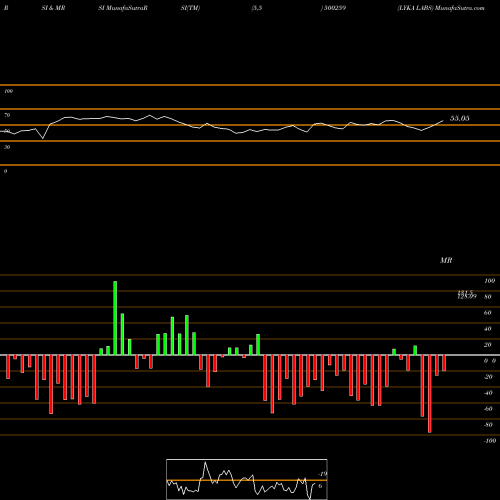The height and width of the screenshot is (500, 500).
Task: Click the MR axis label 40
Action: tap(488, 329)
